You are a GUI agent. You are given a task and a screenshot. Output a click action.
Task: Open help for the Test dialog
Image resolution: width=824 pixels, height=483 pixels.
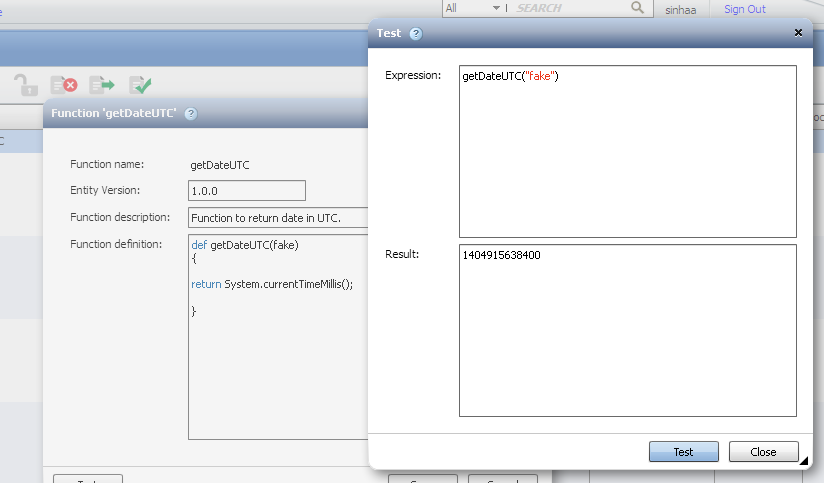(x=416, y=33)
